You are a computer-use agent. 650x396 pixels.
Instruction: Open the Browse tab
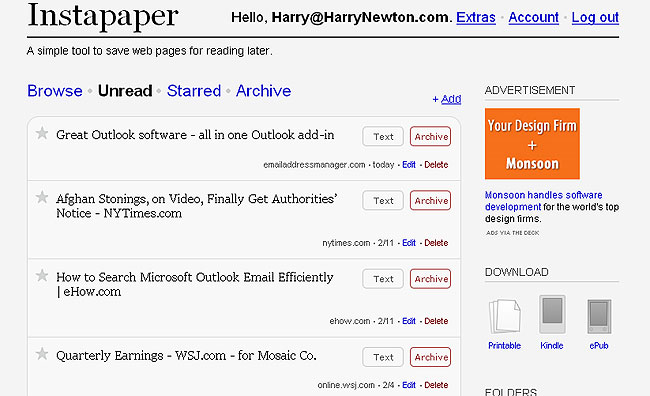[x=55, y=91]
